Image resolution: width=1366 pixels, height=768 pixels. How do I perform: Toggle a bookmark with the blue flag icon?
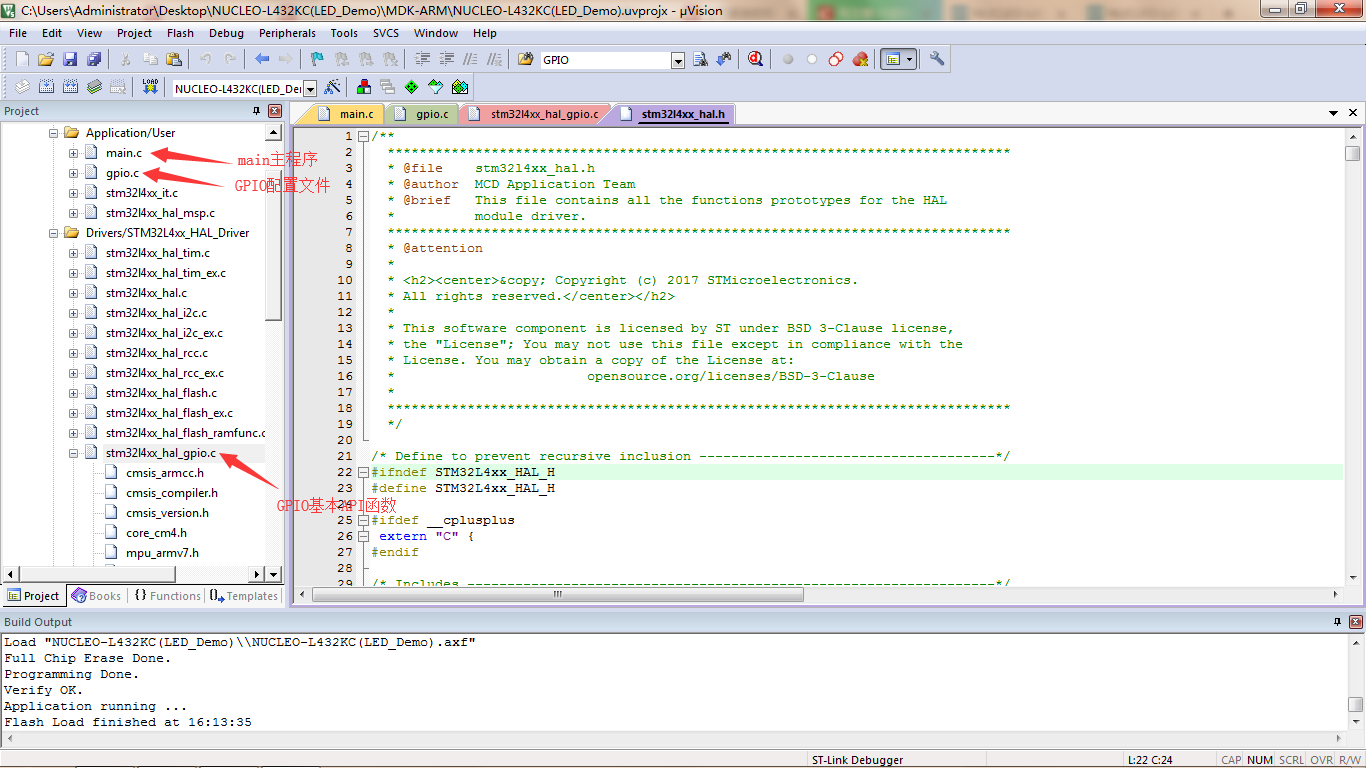tap(317, 60)
